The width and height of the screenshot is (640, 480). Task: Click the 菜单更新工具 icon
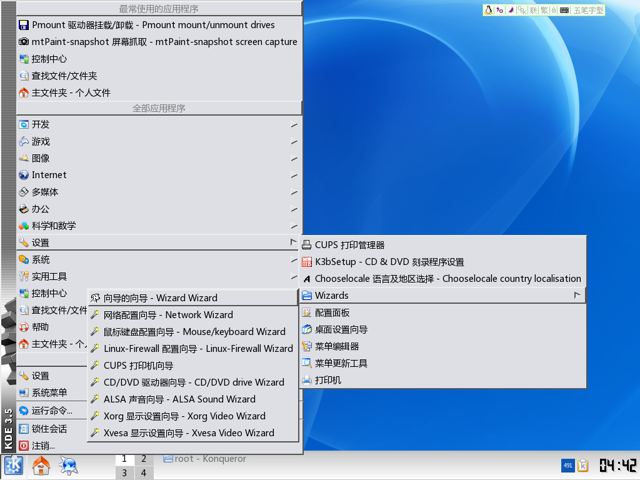307,363
